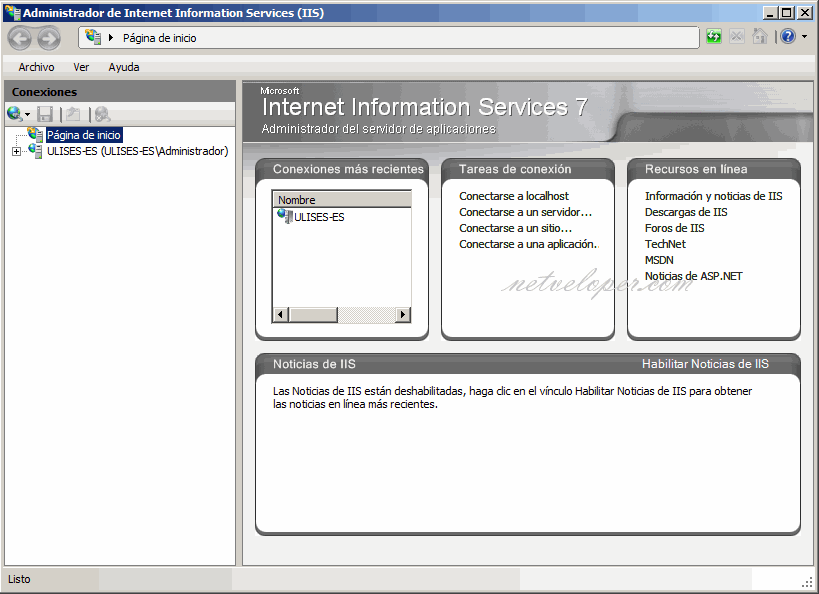819x594 pixels.
Task: Click the window resize grip in status bar
Action: click(x=807, y=581)
